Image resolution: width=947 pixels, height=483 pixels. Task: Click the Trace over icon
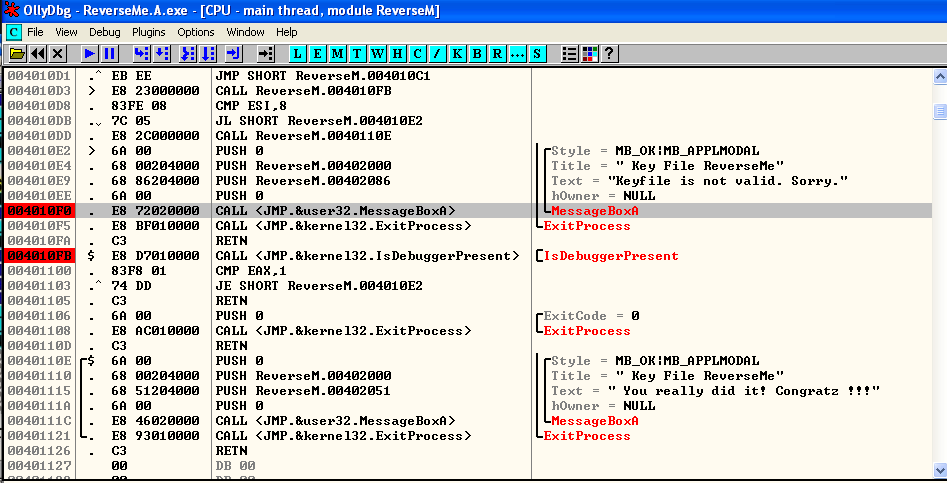[208, 54]
